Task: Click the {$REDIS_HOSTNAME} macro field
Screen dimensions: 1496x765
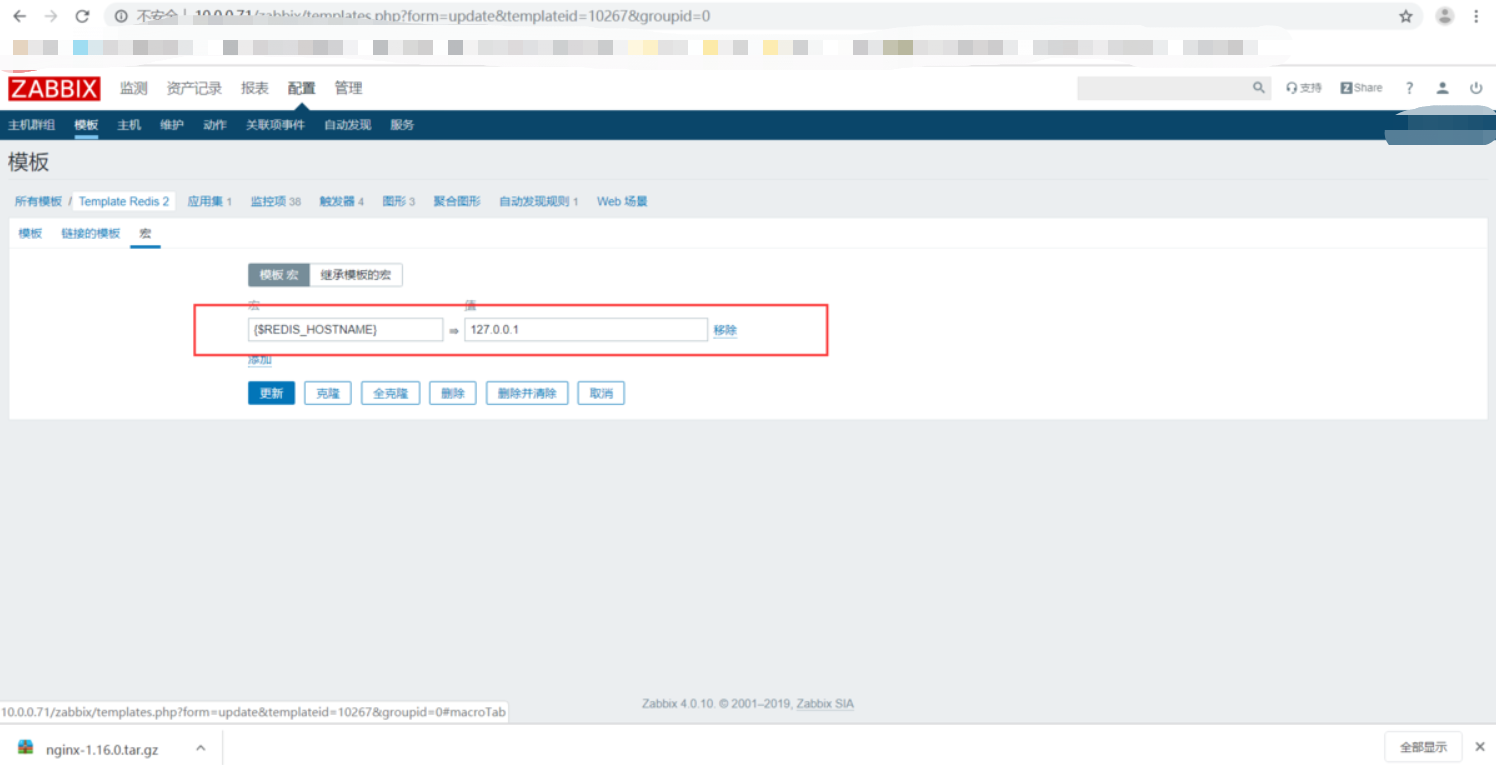Action: 345,329
